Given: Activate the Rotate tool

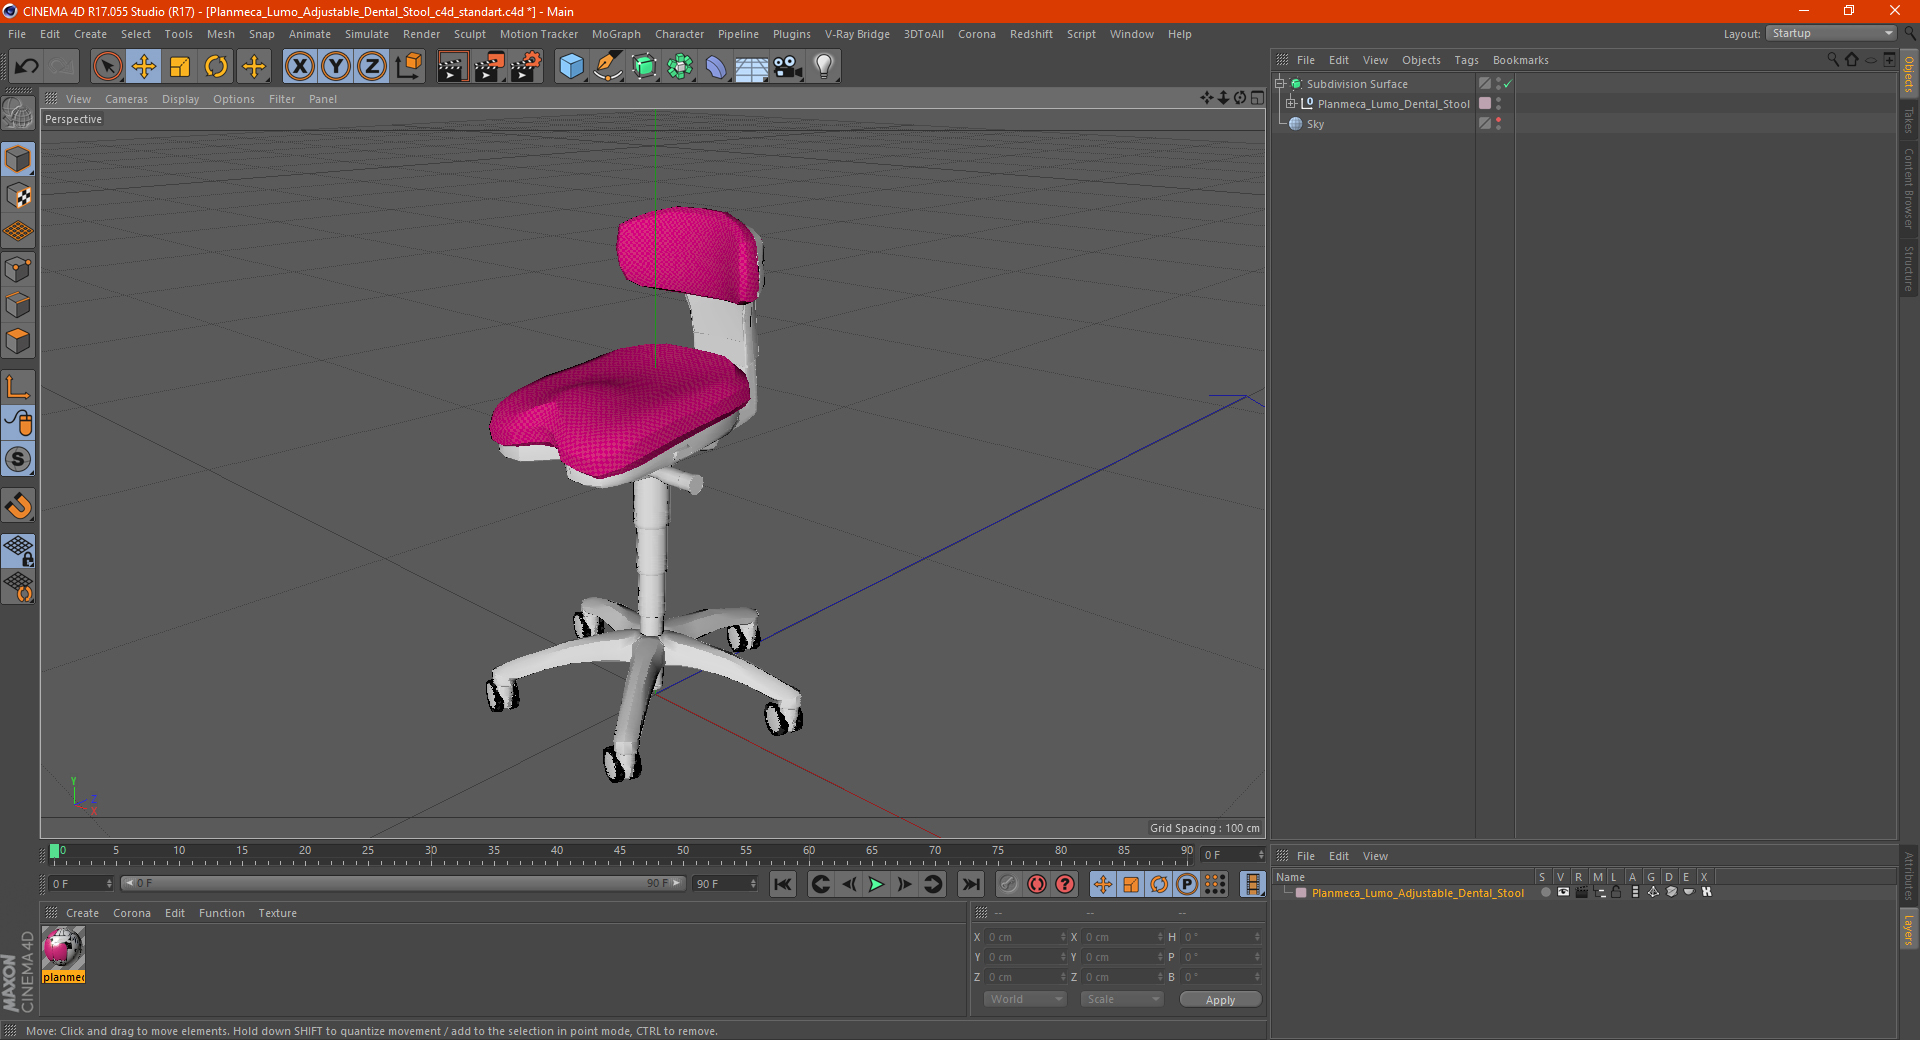Looking at the screenshot, I should (216, 67).
